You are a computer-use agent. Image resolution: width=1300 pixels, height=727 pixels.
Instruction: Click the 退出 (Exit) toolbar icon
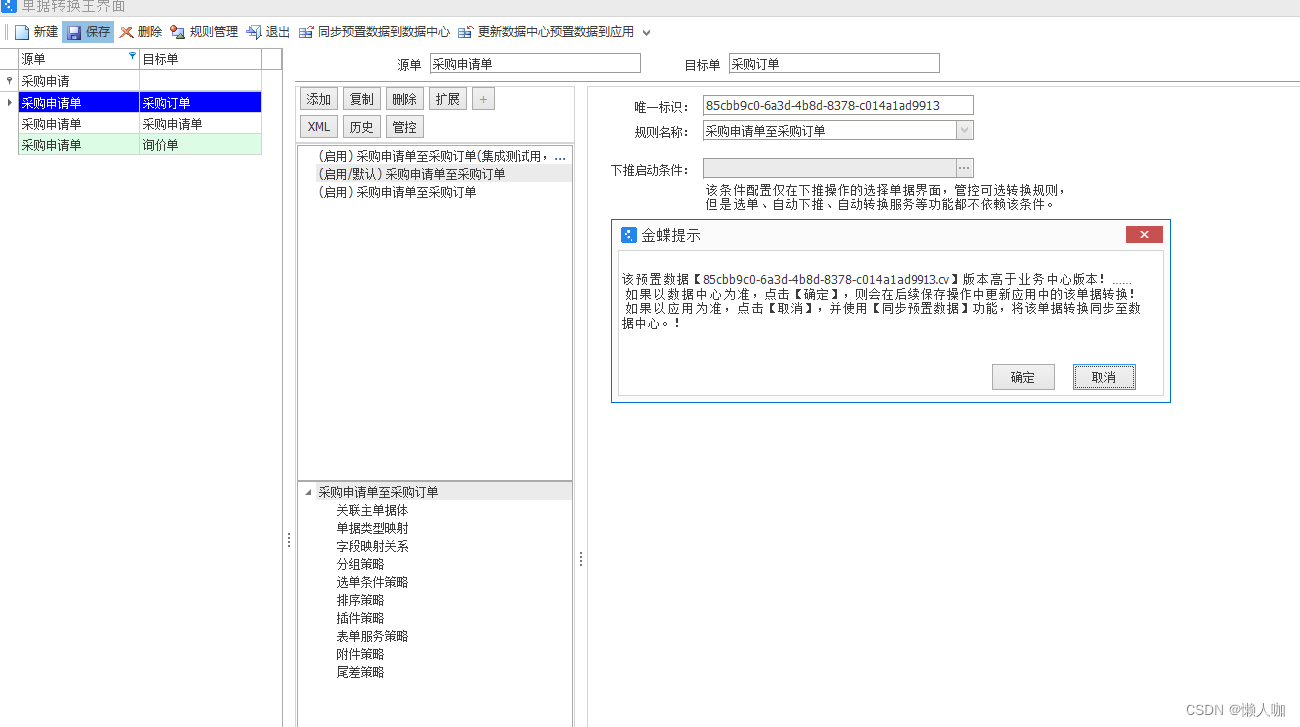point(254,32)
